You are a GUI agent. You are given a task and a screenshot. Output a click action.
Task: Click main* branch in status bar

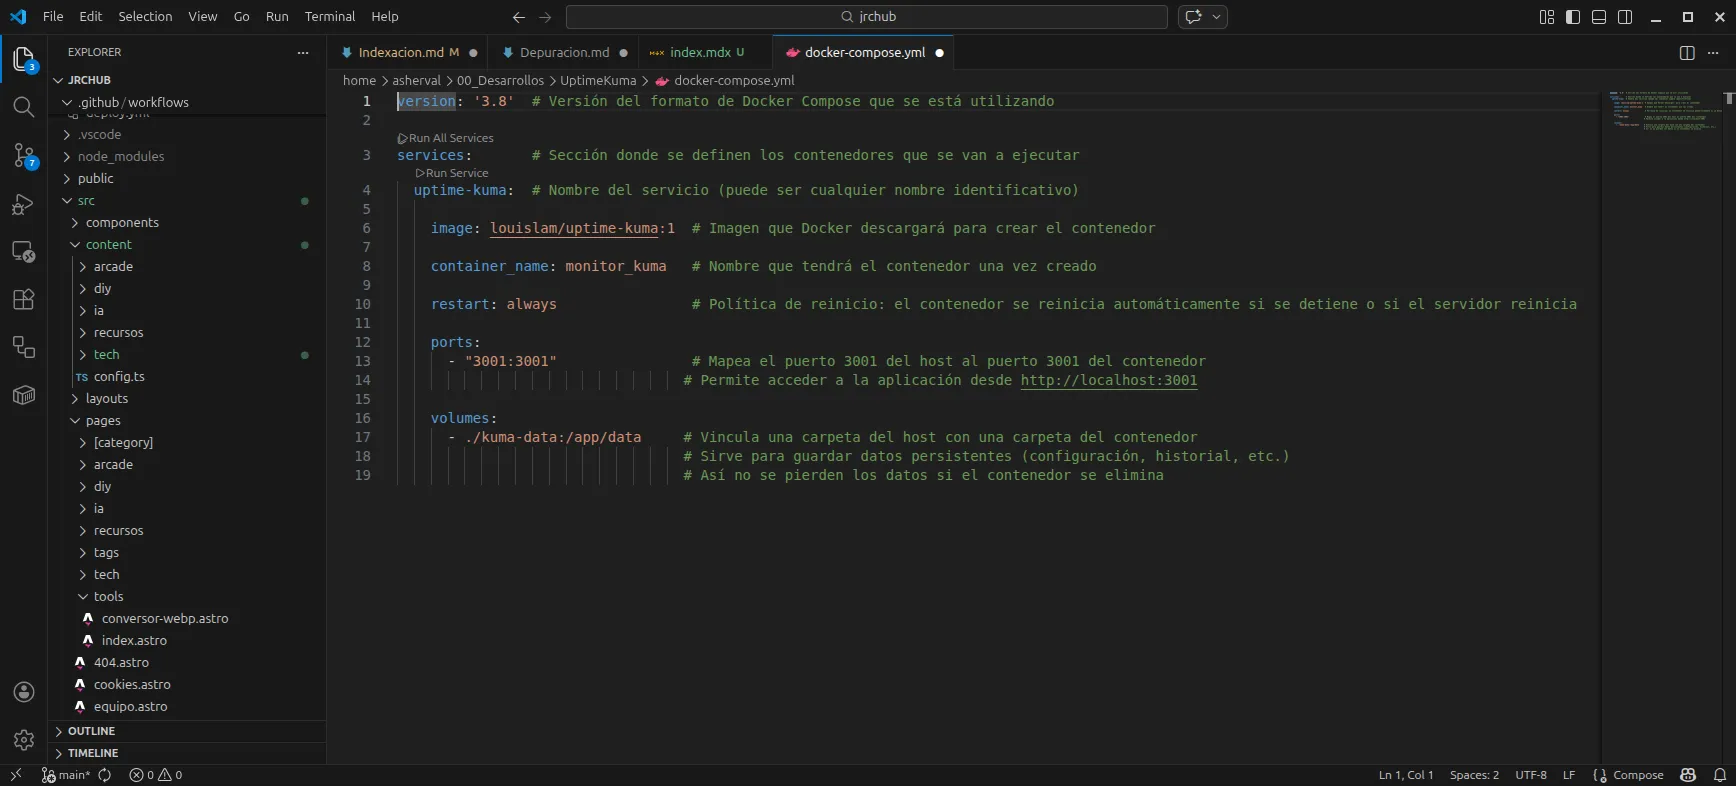click(x=66, y=775)
